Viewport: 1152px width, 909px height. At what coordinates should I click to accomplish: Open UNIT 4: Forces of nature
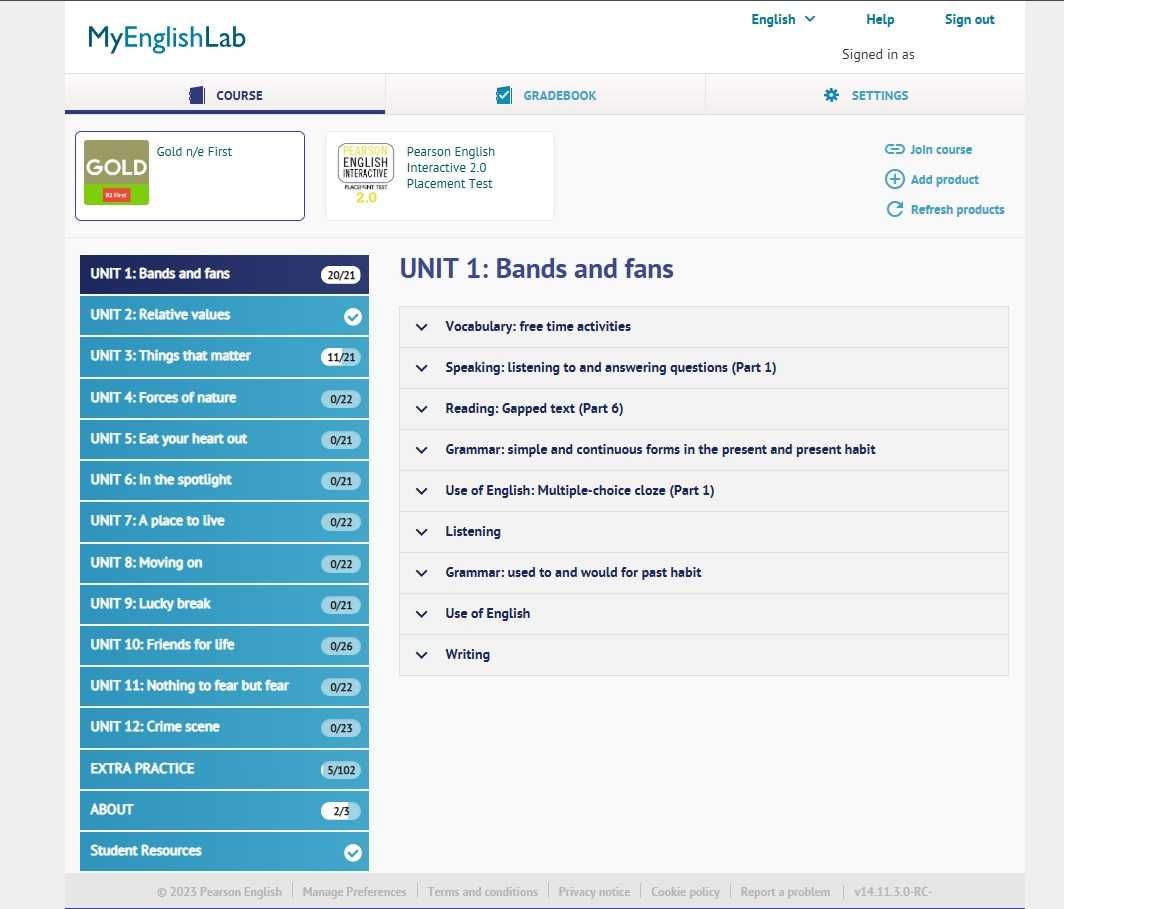pyautogui.click(x=224, y=398)
